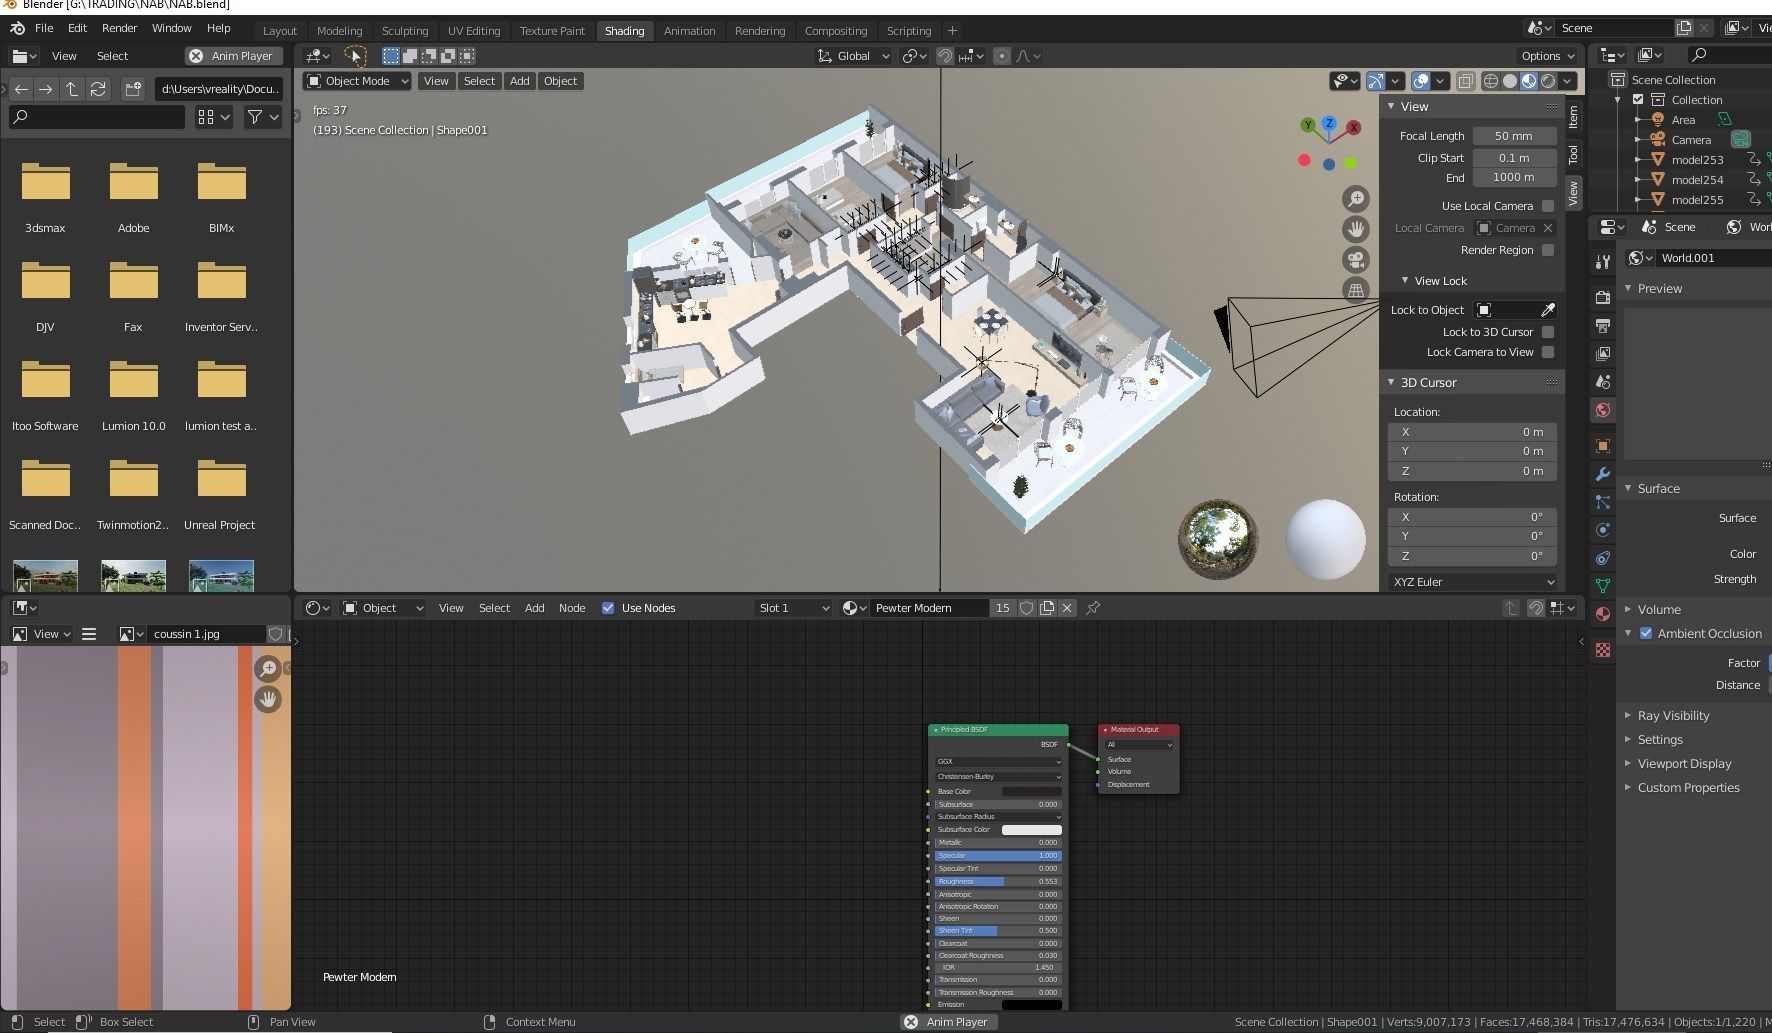Click the viewport pan hand gizmo

[x=1356, y=229]
